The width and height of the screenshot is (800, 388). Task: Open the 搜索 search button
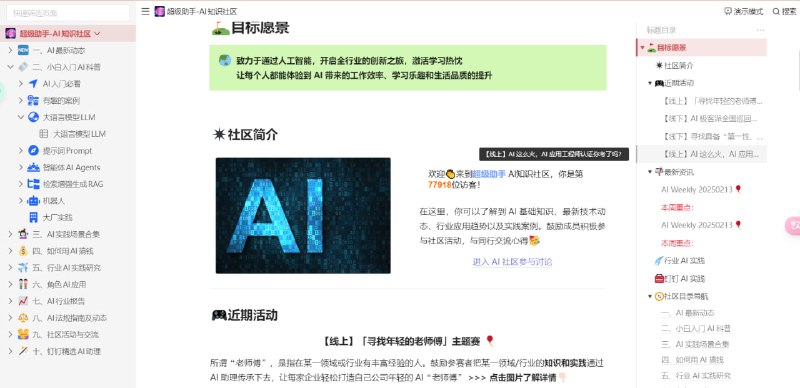click(784, 11)
